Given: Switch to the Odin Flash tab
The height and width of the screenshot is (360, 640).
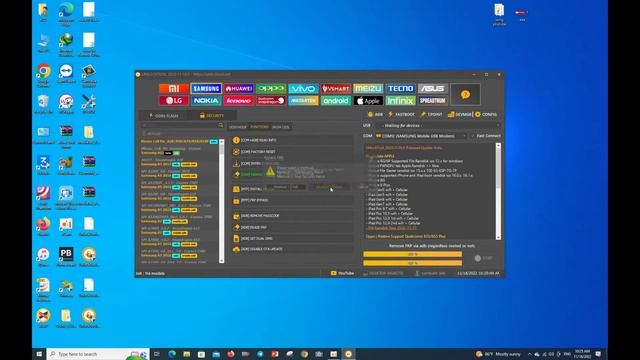Looking at the screenshot, I should click(163, 116).
